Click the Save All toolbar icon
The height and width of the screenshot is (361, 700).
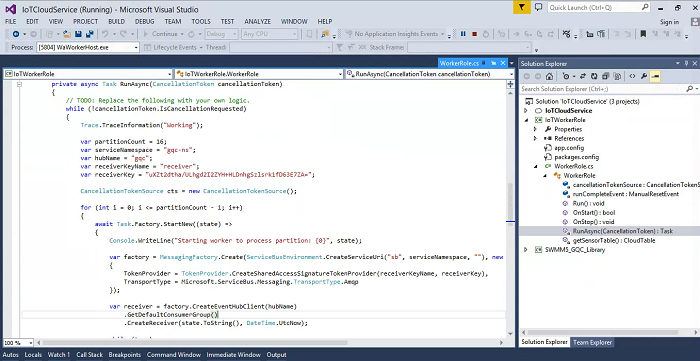(89, 34)
